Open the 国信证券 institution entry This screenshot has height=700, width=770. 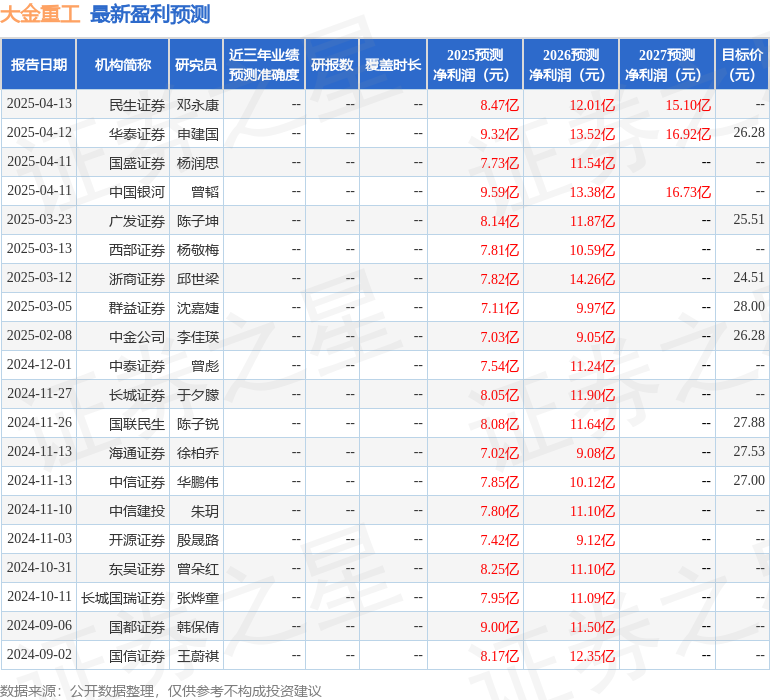click(x=137, y=656)
